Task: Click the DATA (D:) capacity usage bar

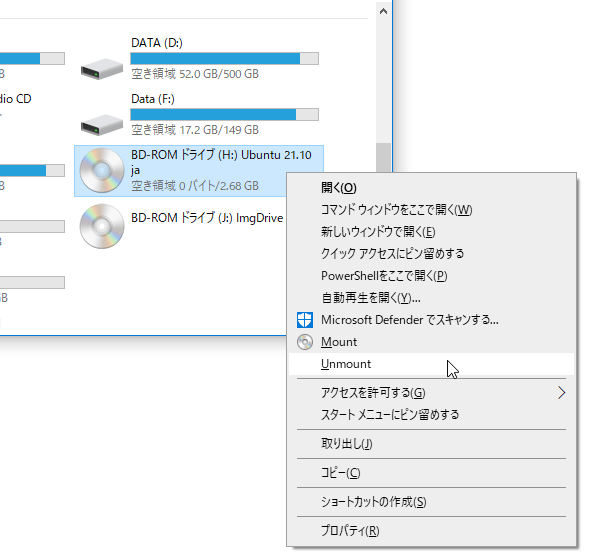Action: click(225, 59)
